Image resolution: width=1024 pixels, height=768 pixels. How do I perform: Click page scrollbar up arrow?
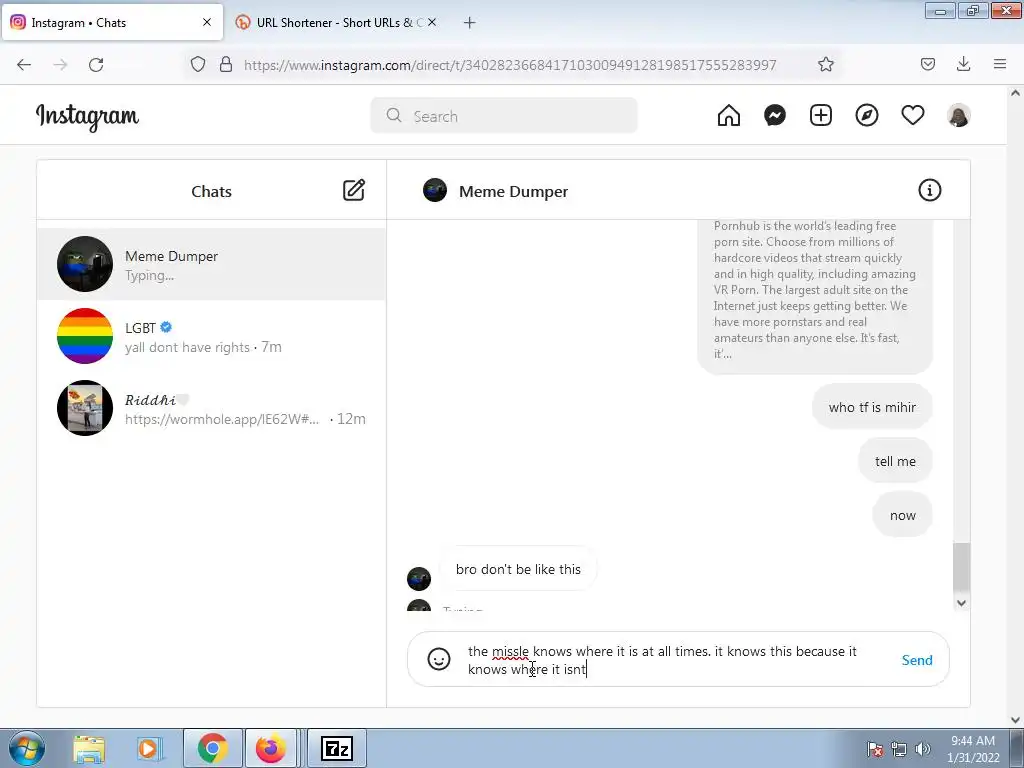click(1015, 93)
